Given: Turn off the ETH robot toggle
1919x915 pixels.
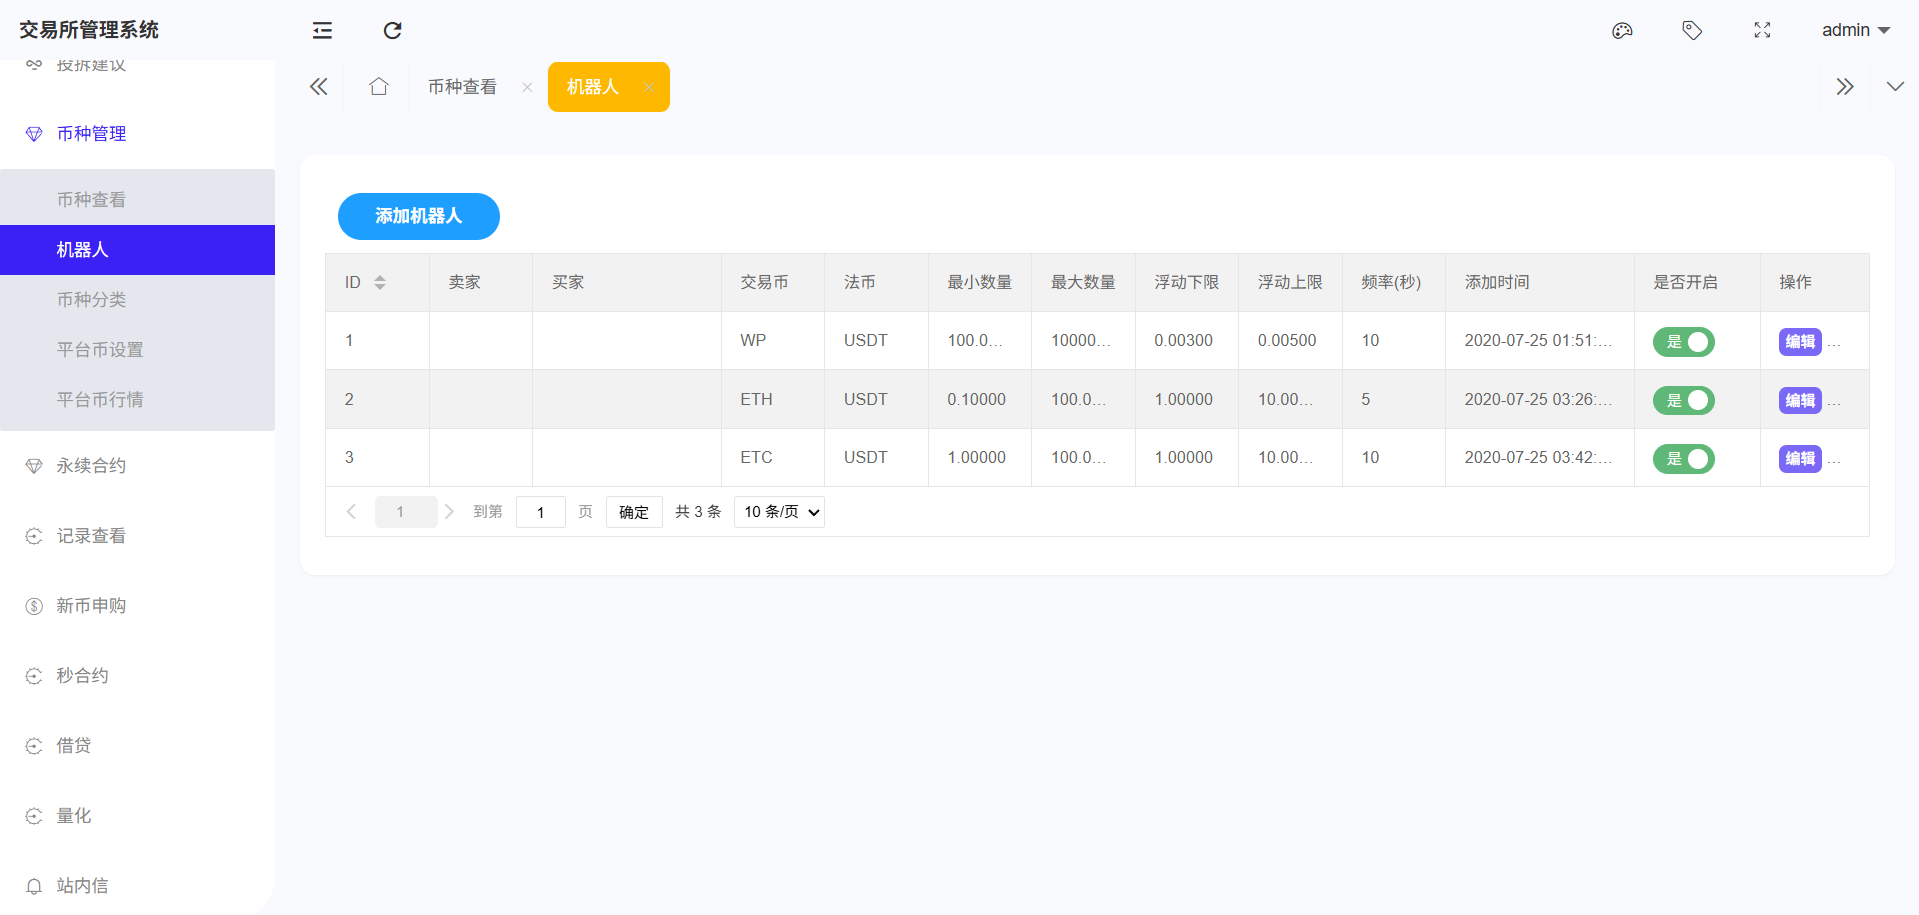Looking at the screenshot, I should click(1683, 400).
